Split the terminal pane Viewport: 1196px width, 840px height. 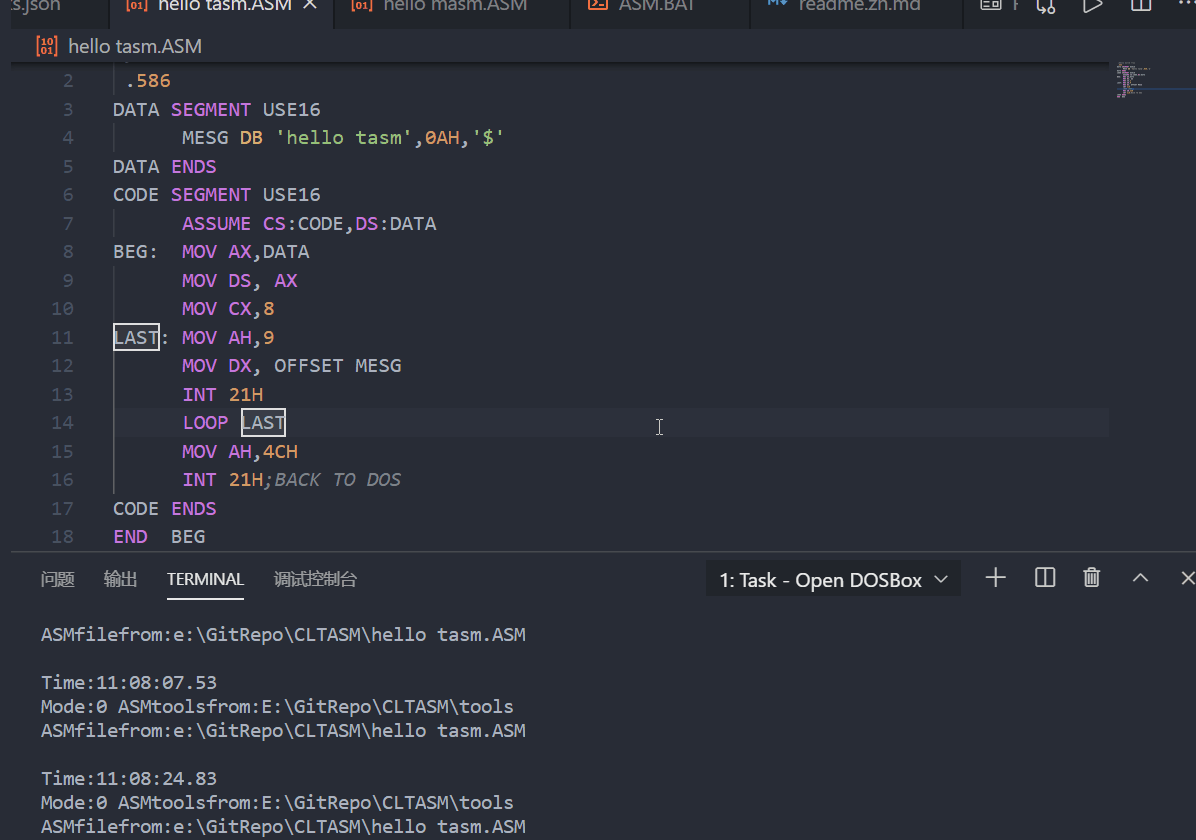point(1045,578)
